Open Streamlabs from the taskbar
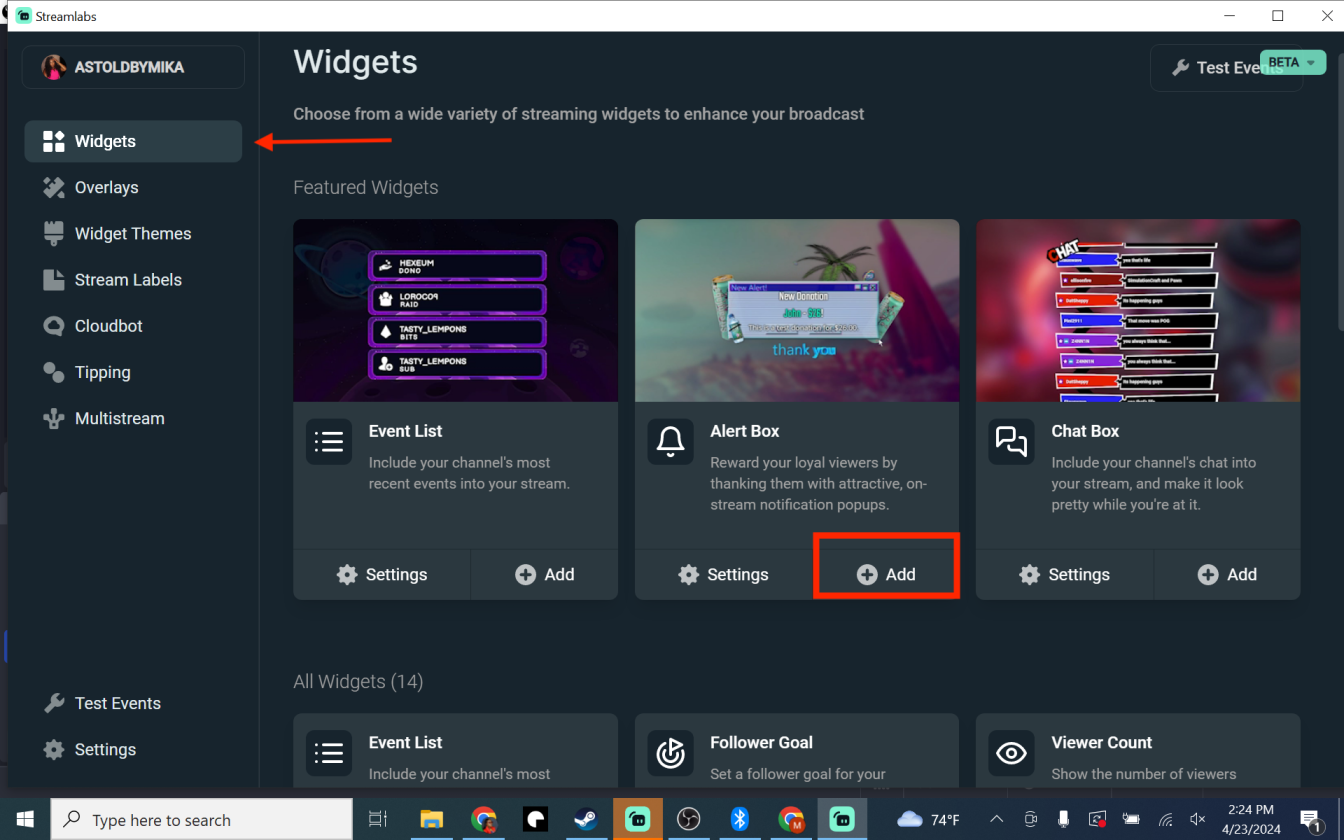Screen dimensions: 1344x840 pyautogui.click(x=637, y=818)
